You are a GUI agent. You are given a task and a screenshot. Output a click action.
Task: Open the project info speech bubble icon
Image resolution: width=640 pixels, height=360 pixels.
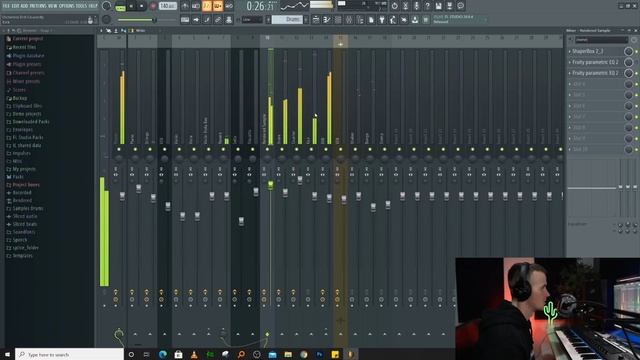pyautogui.click(x=460, y=6)
